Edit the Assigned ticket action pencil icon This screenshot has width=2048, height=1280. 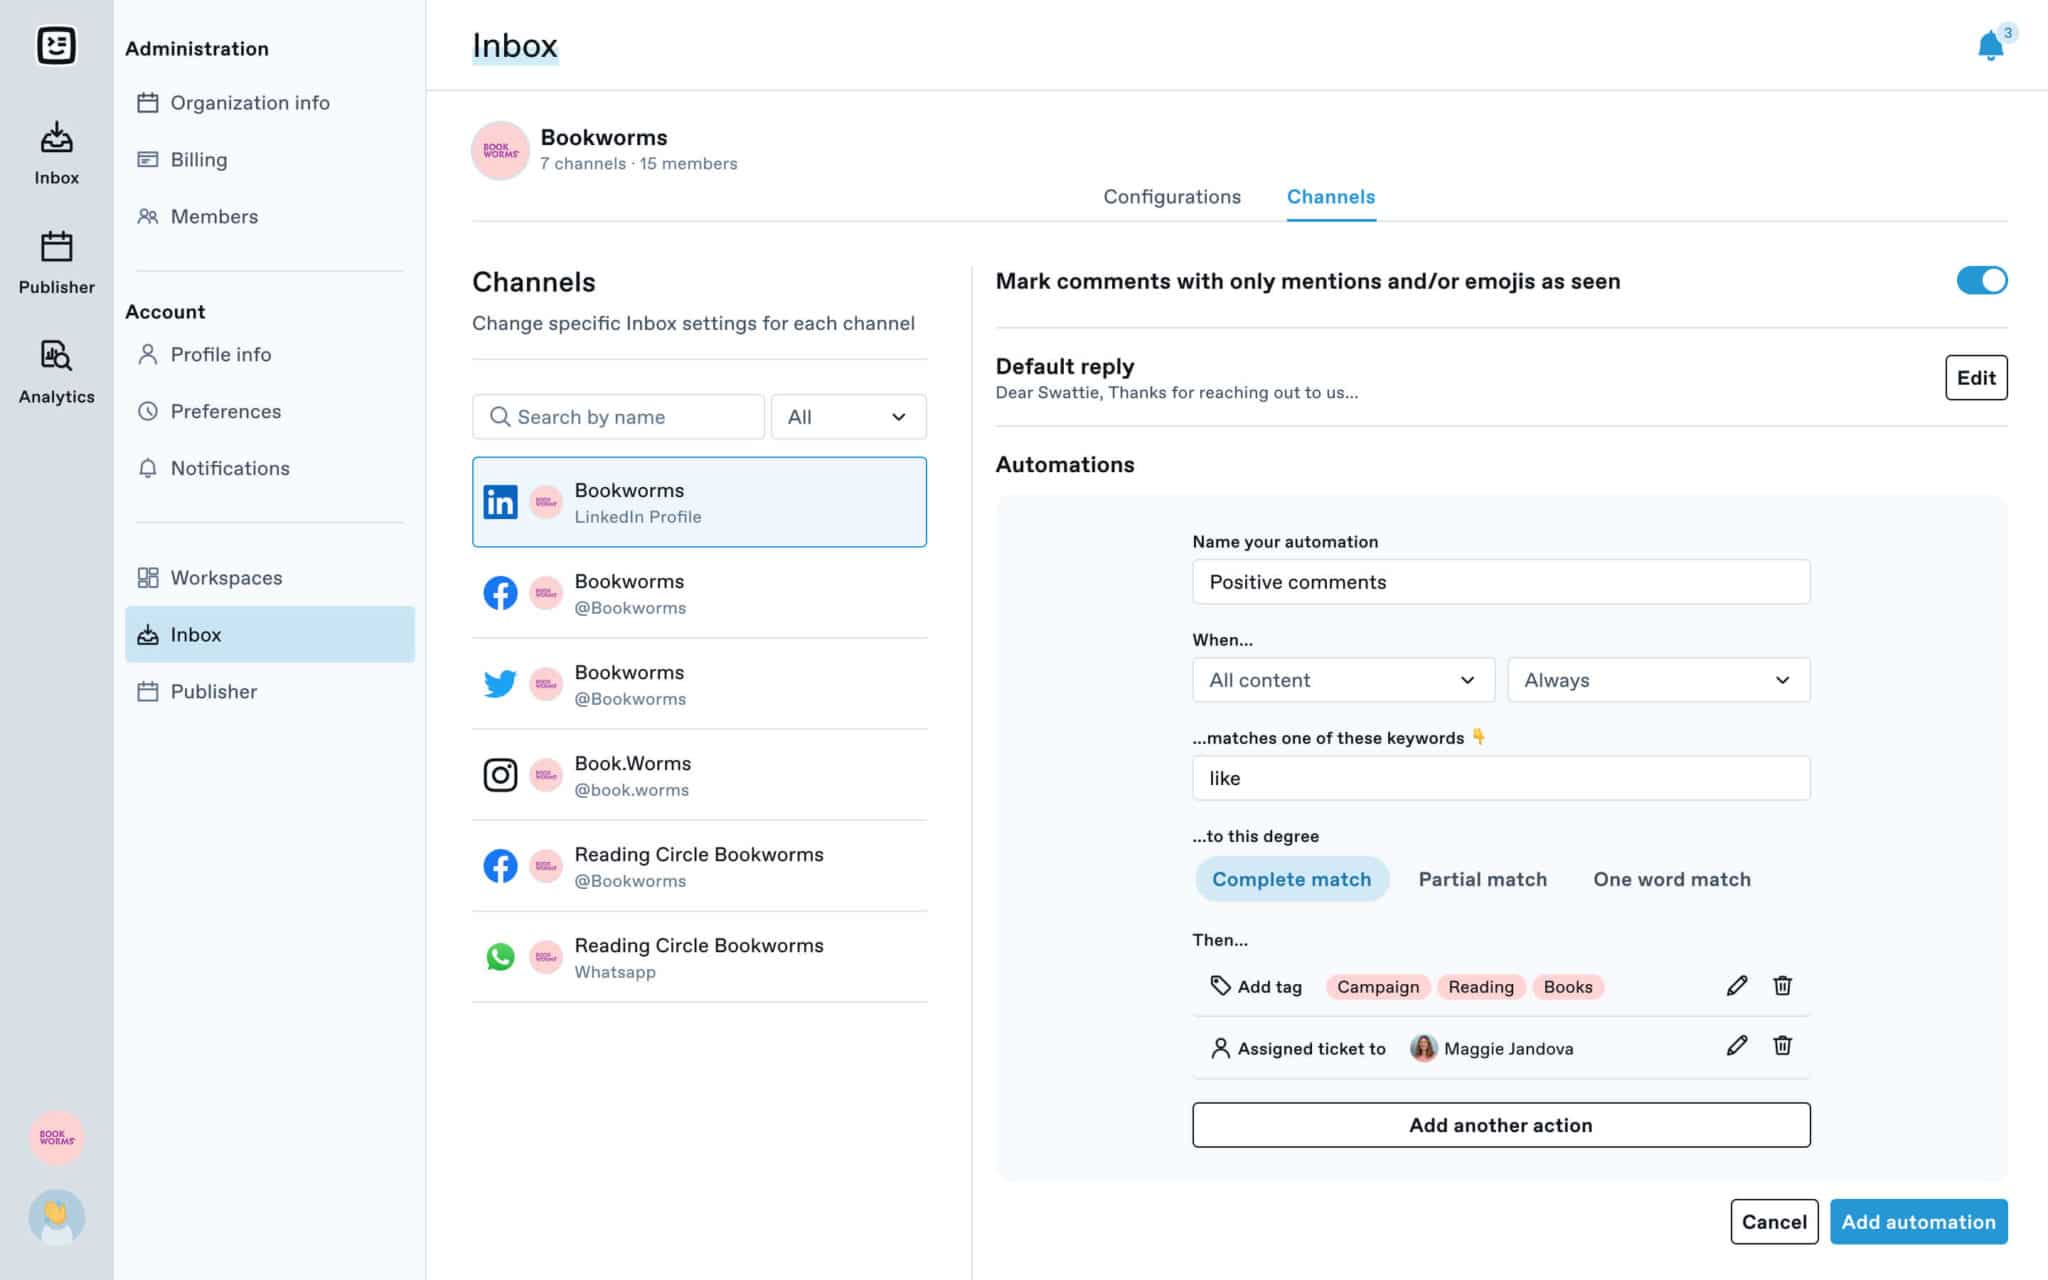tap(1737, 1046)
